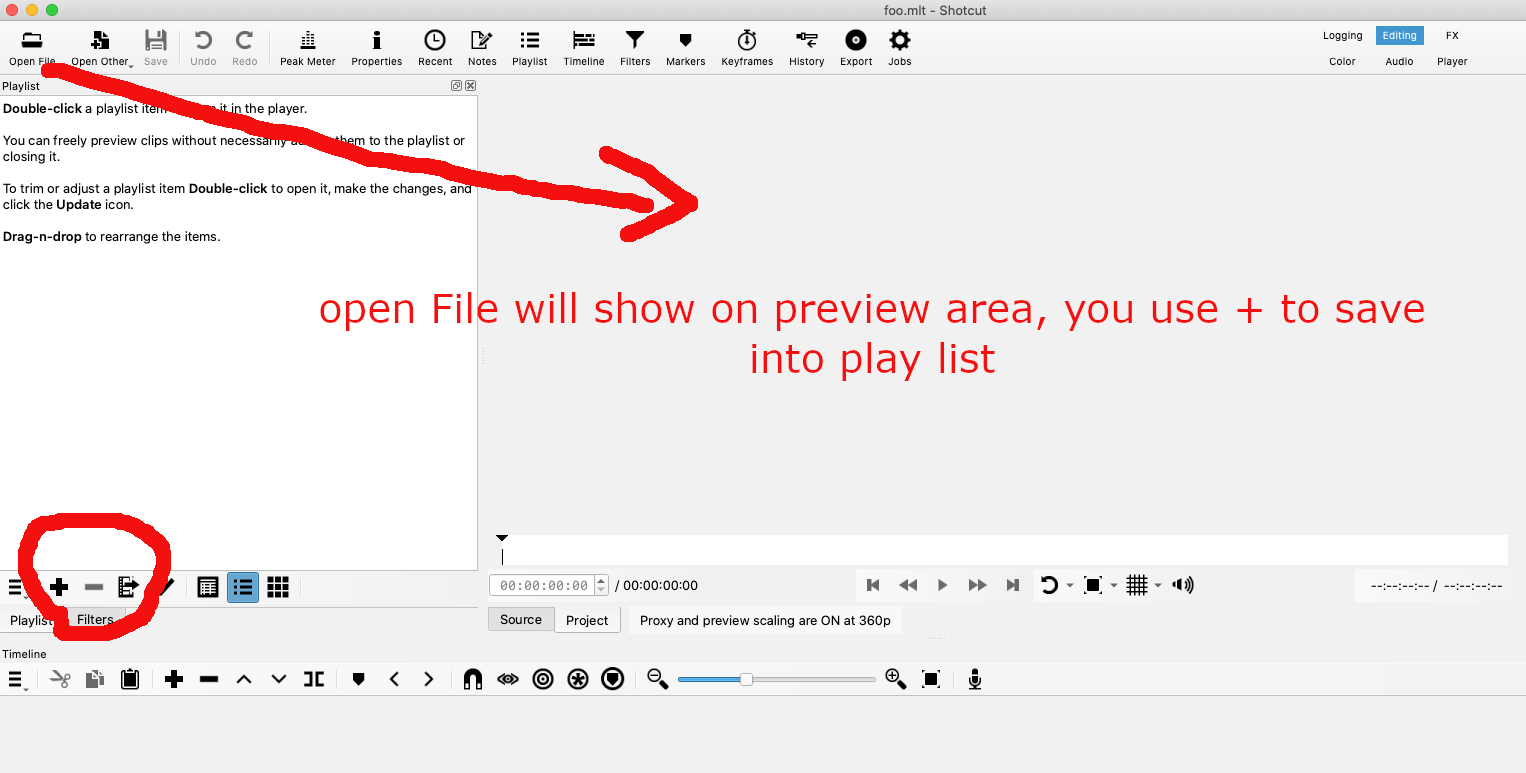Open the Peak Meter panel
The height and width of the screenshot is (773, 1526).
(x=307, y=47)
